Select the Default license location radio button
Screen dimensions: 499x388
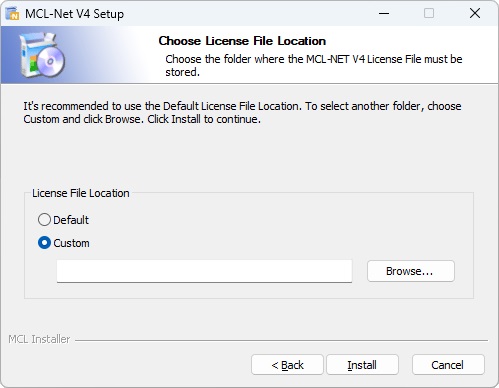[44, 220]
